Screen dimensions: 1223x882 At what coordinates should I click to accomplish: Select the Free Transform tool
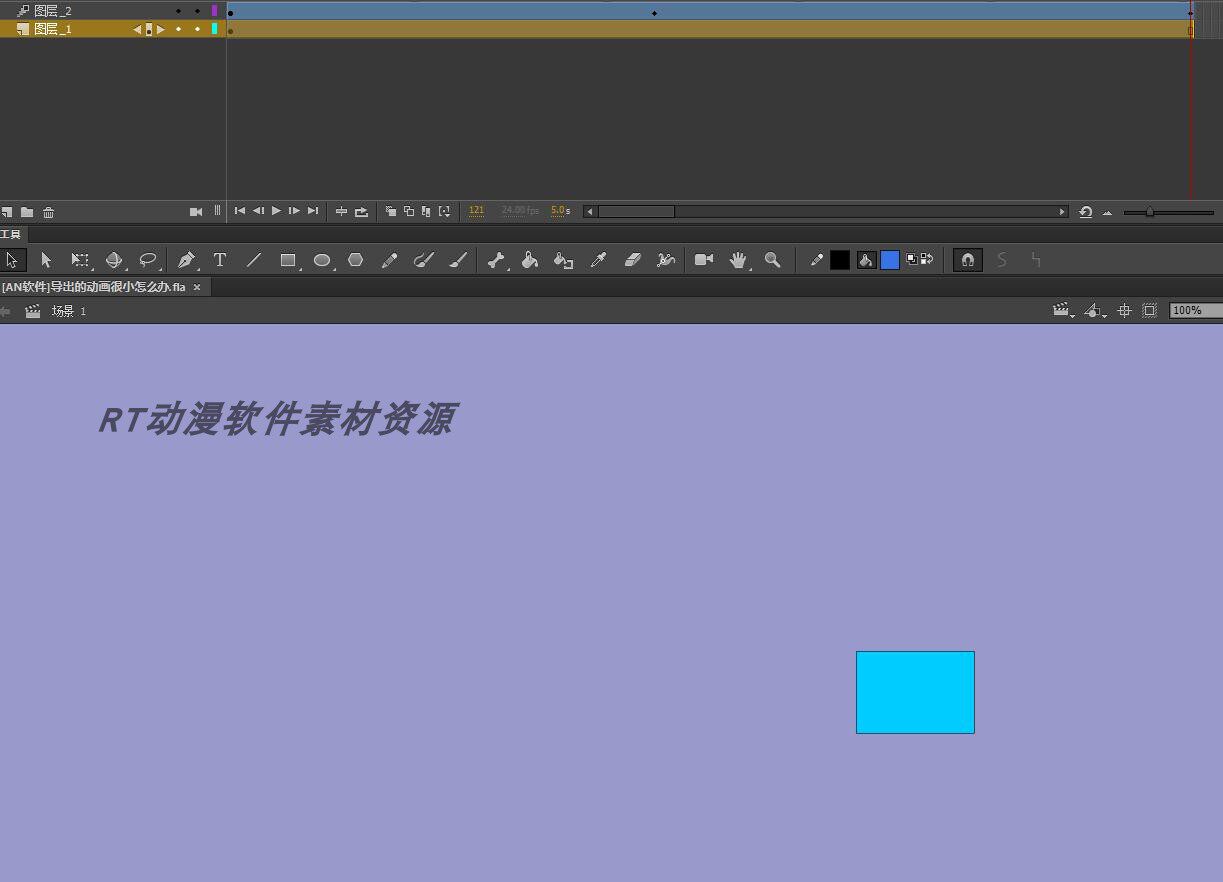(x=80, y=260)
